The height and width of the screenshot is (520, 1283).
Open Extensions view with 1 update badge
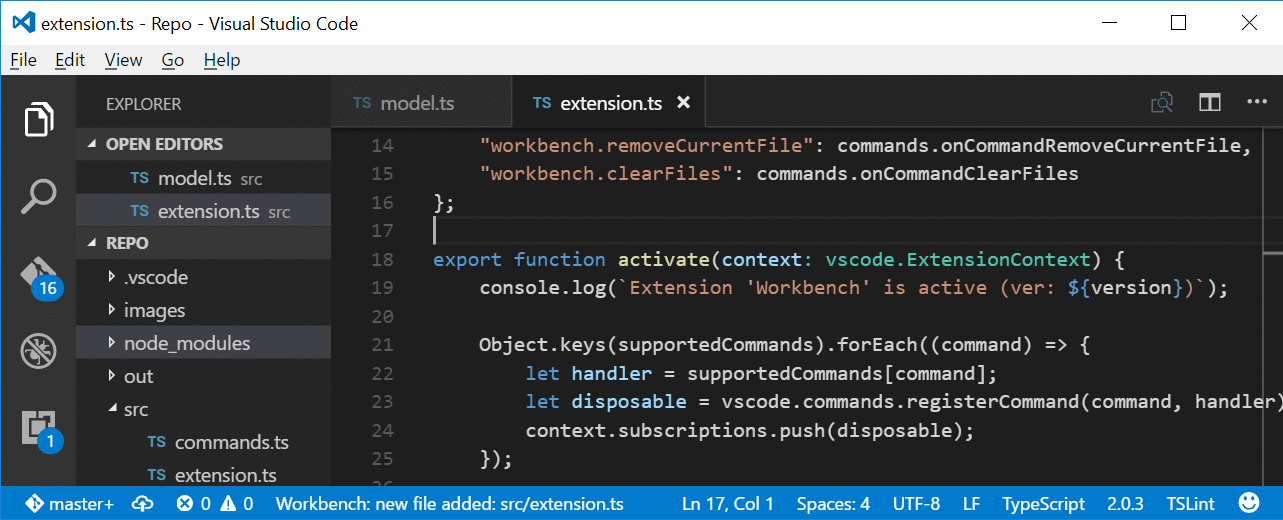click(x=40, y=428)
